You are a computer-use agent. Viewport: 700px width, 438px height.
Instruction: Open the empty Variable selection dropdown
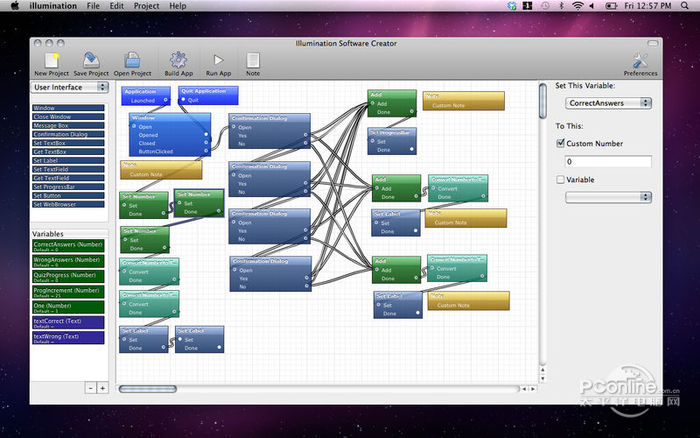pyautogui.click(x=608, y=197)
